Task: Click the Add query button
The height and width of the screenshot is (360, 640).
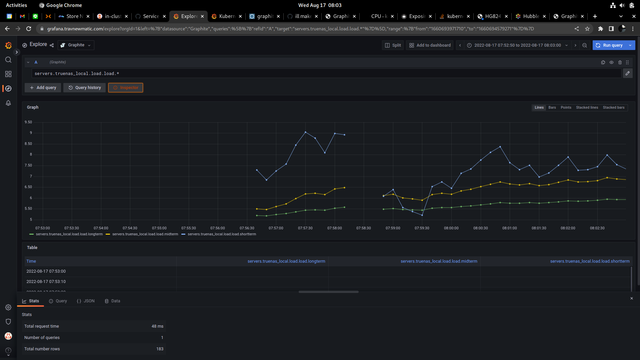Action: (x=43, y=88)
